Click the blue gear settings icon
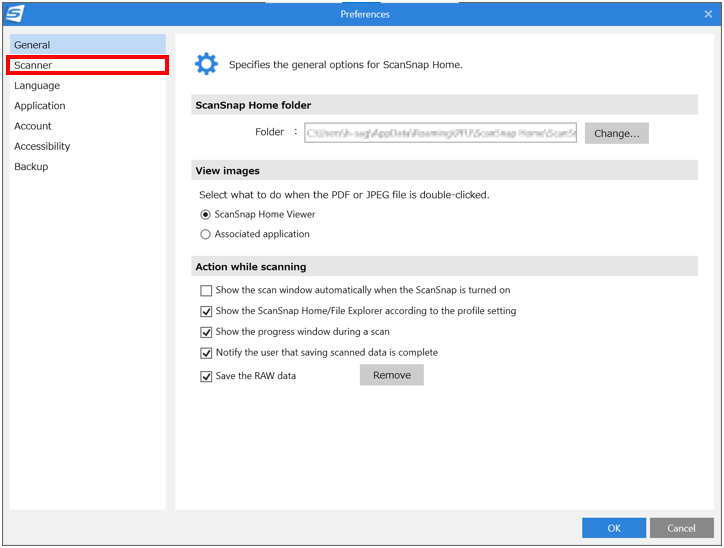Image resolution: width=724 pixels, height=548 pixels. click(x=206, y=64)
